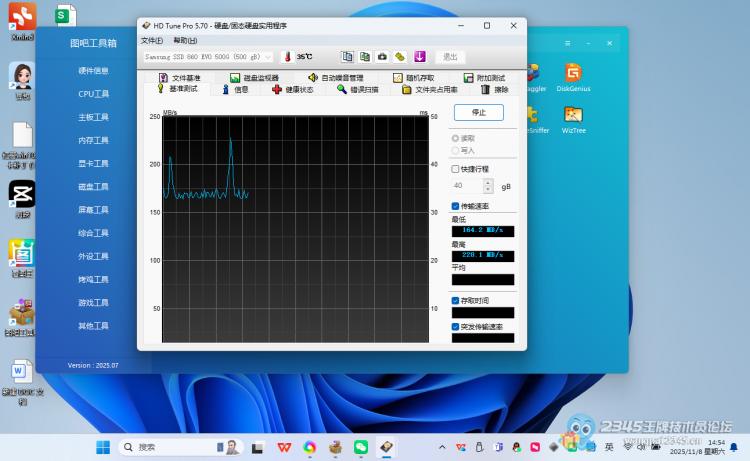Uncheck the 存取时间 checkbox

click(456, 300)
